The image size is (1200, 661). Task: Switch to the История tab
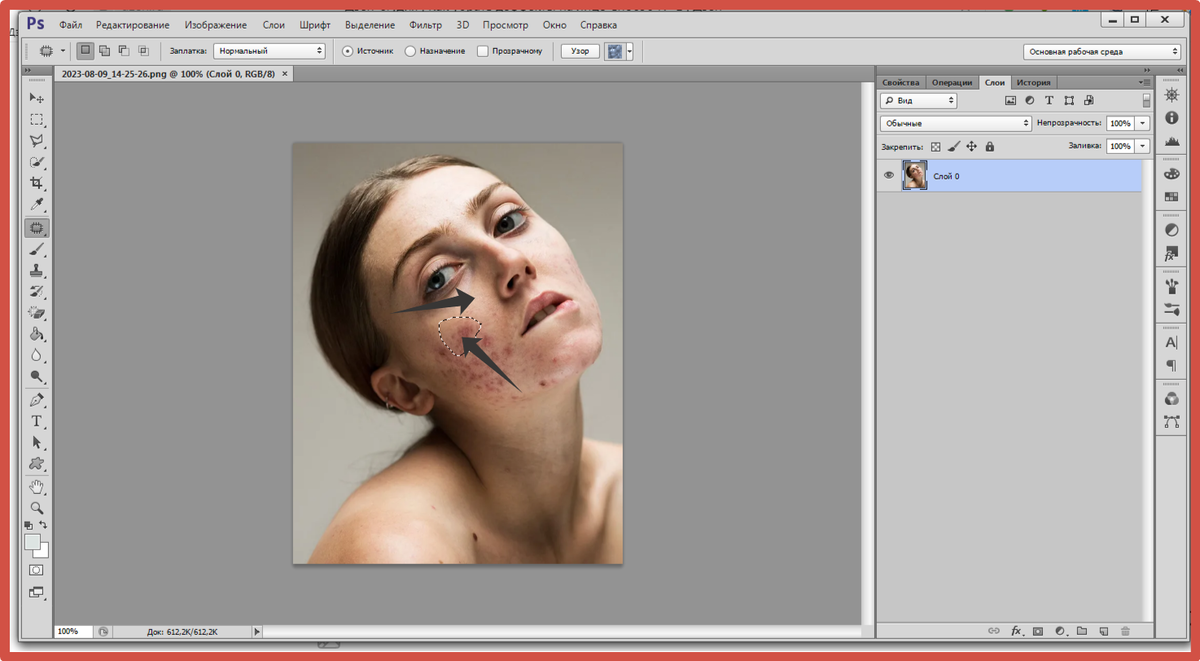pos(1033,82)
